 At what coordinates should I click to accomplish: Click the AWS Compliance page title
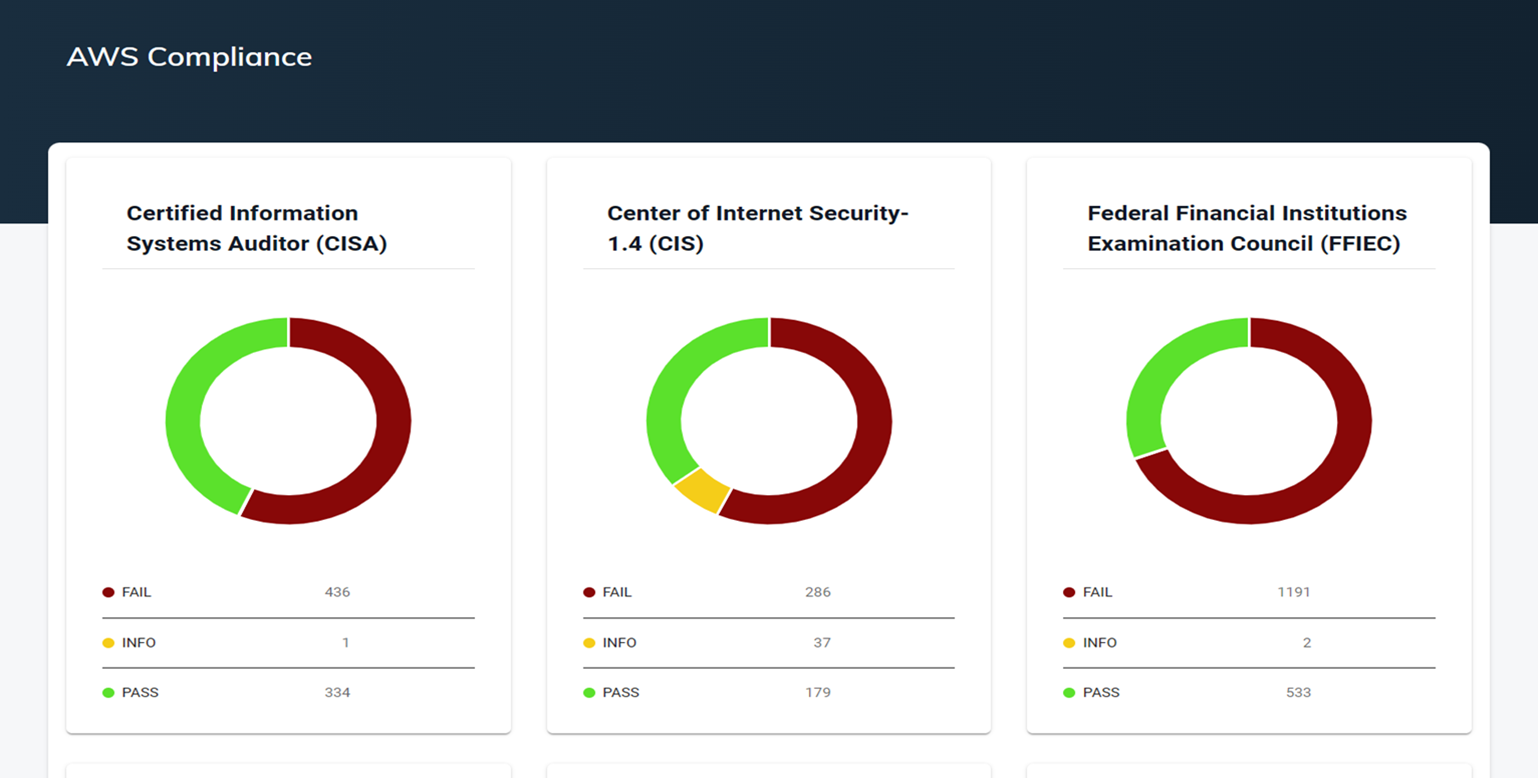pos(189,57)
